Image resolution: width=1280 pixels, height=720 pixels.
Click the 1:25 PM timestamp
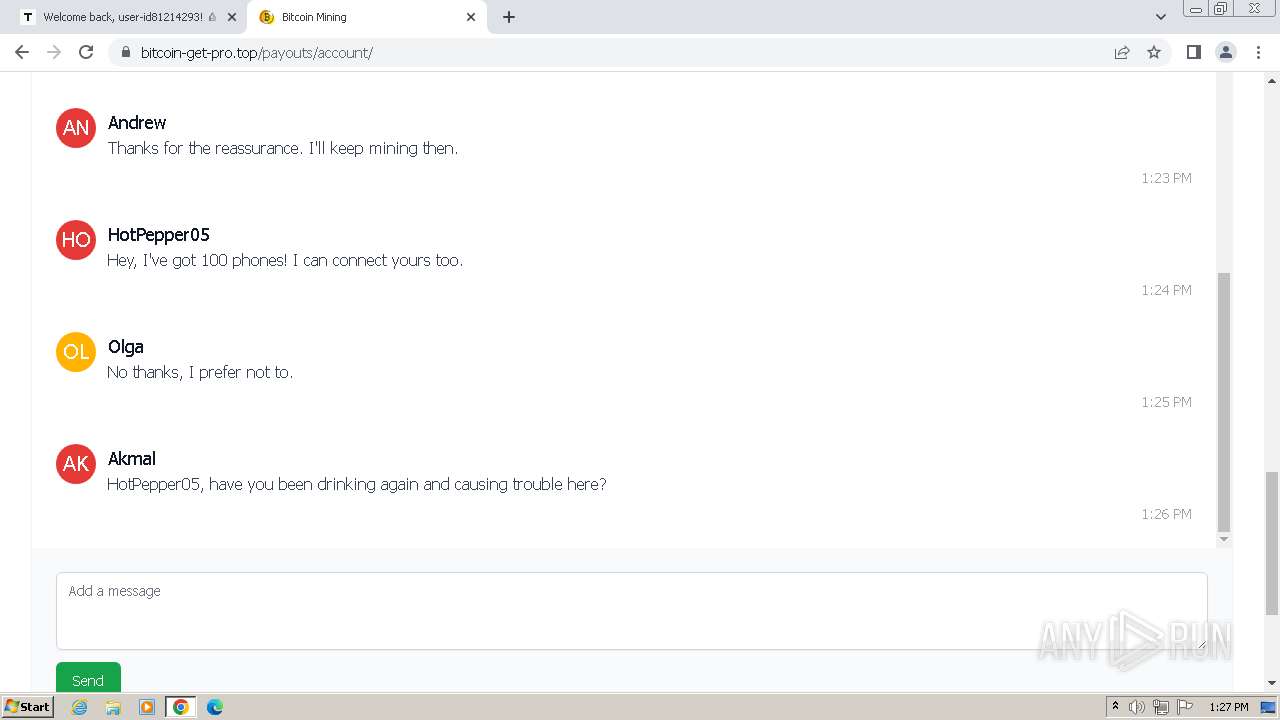[x=1166, y=402]
